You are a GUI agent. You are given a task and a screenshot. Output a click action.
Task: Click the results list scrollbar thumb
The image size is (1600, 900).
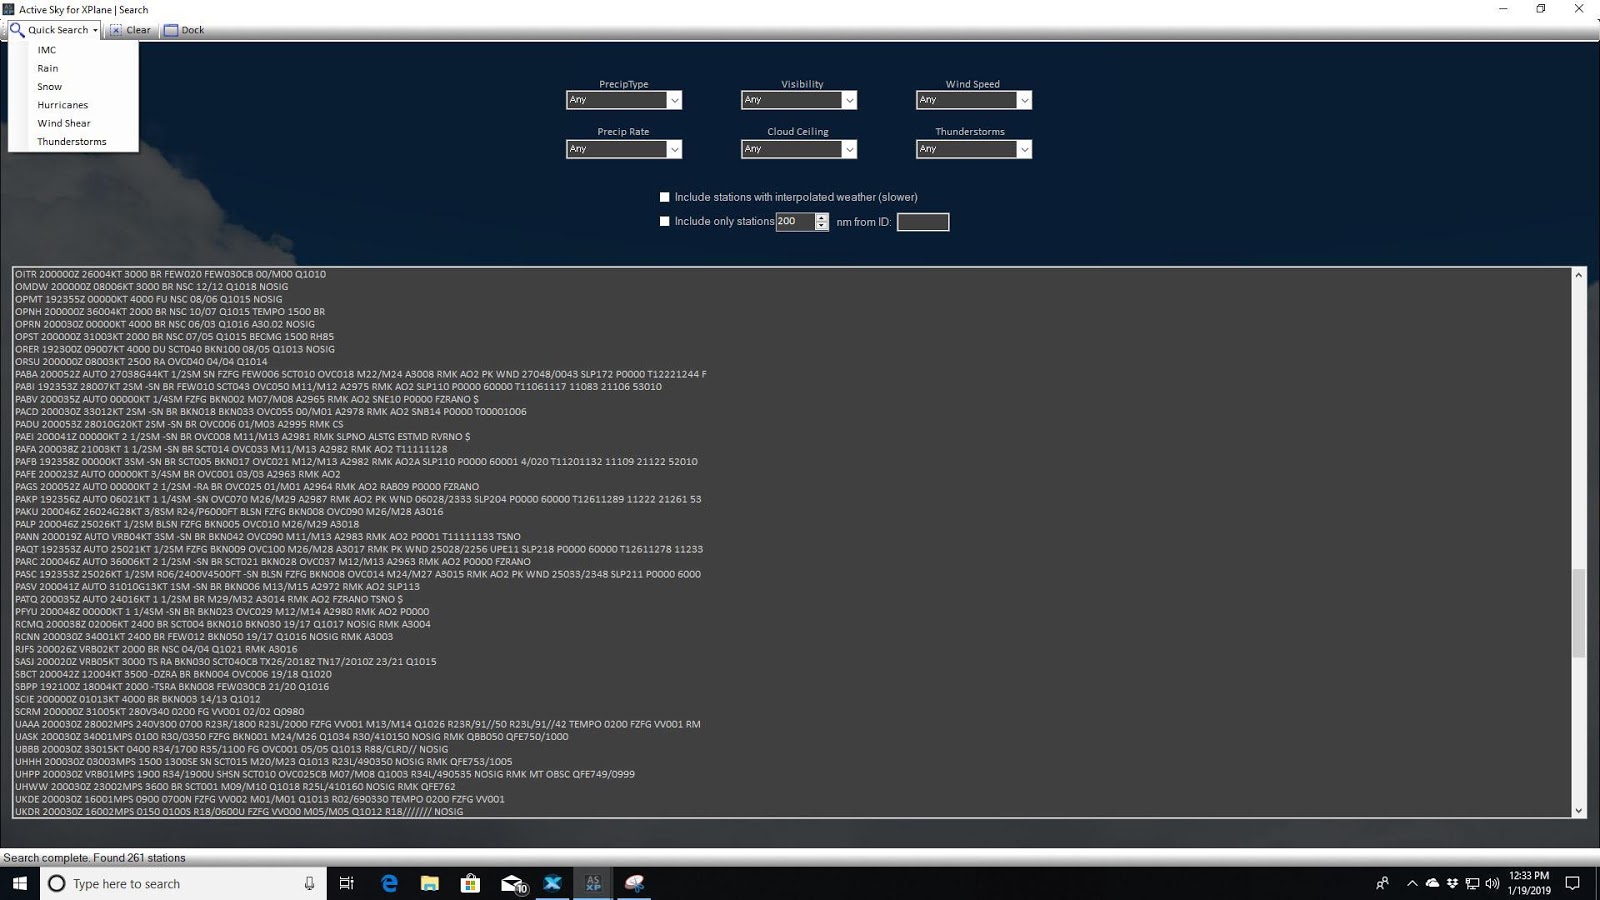(1579, 613)
